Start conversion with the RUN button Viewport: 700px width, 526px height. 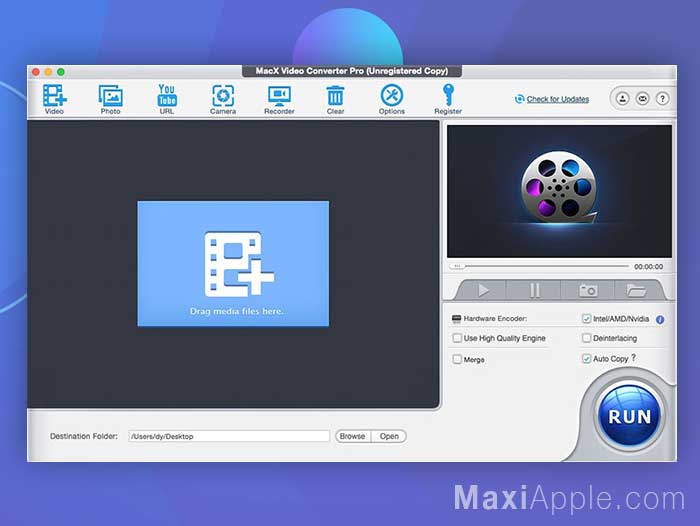(630, 416)
